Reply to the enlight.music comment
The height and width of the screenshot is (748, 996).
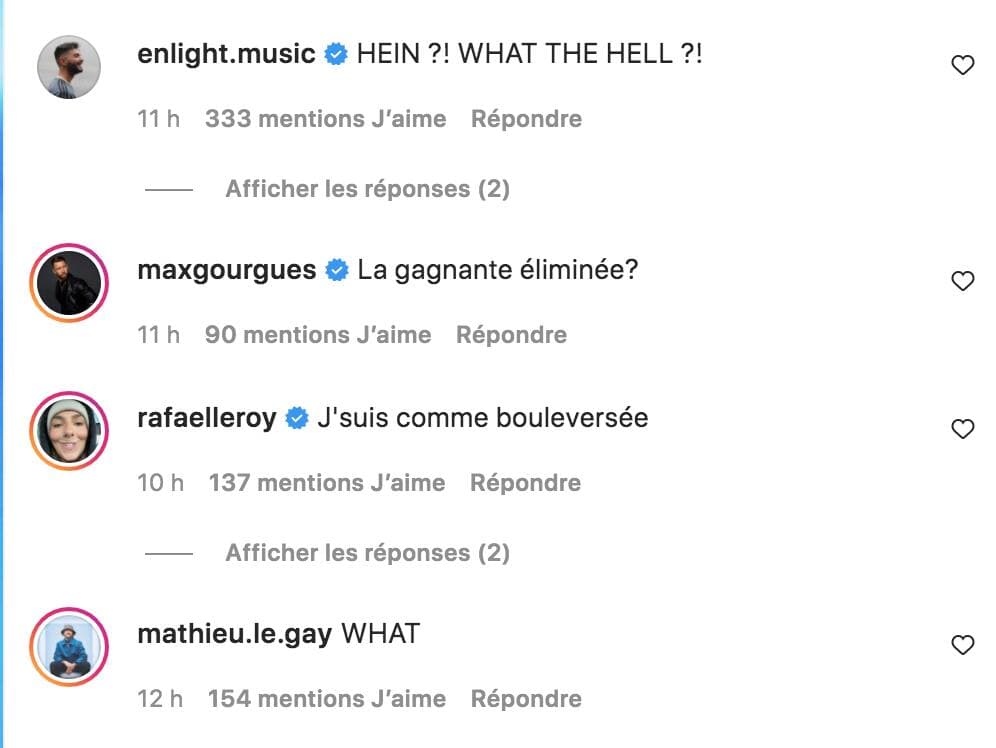coord(526,119)
